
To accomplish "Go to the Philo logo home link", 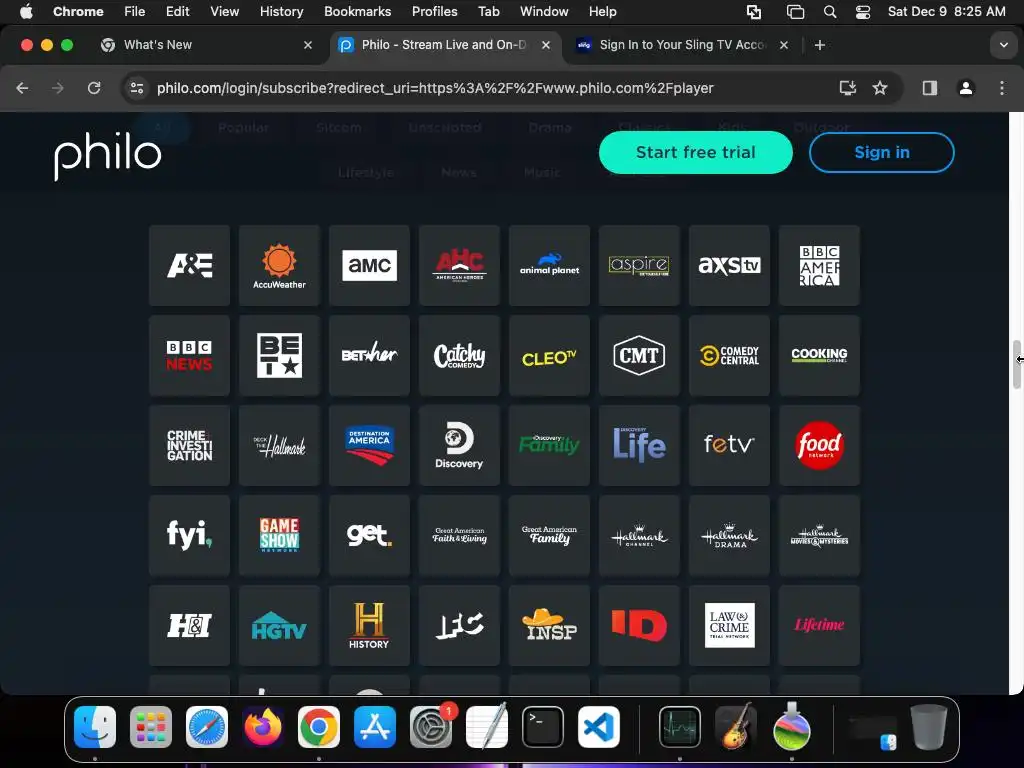I will tap(108, 155).
